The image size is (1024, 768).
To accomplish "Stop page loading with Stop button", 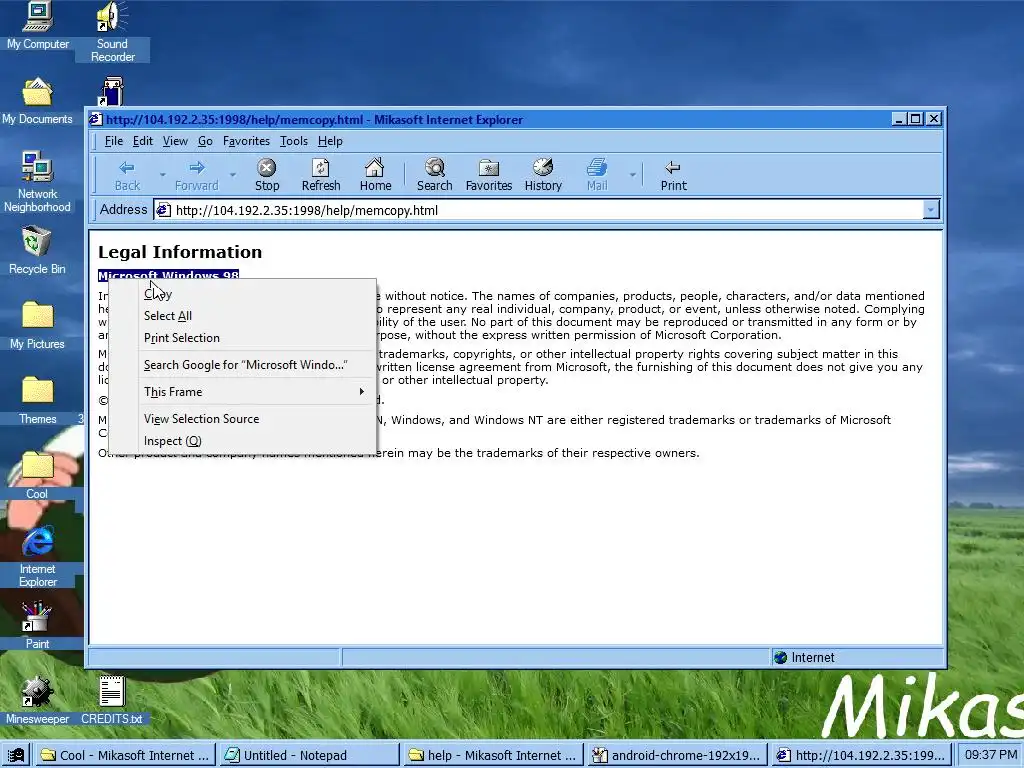I will [x=266, y=176].
